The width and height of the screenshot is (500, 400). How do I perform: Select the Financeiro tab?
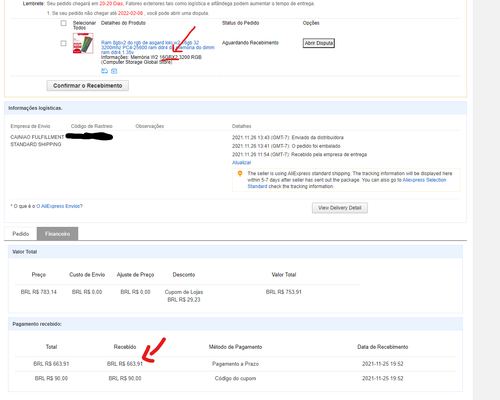point(57,234)
